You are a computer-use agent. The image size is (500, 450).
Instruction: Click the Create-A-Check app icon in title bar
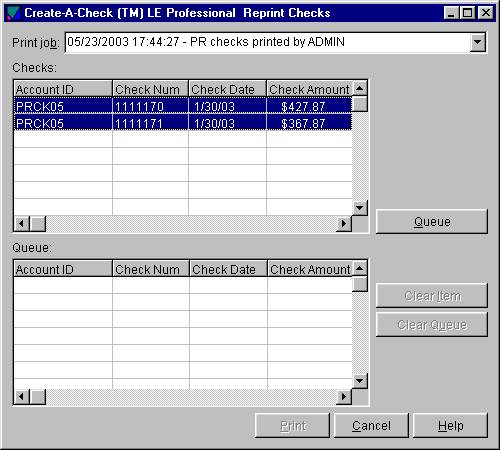click(x=13, y=13)
